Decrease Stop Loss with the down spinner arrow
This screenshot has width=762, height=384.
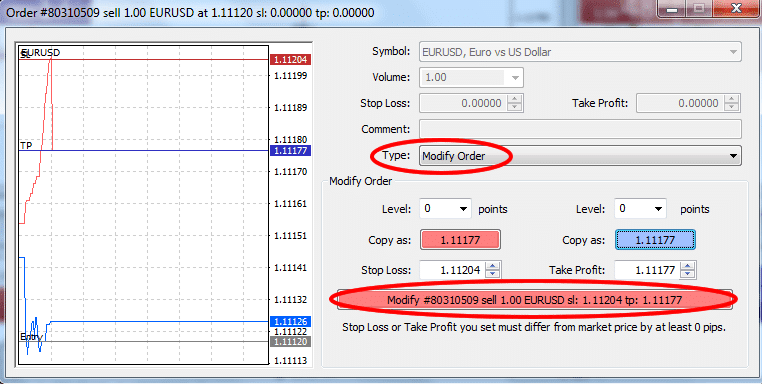[494, 274]
